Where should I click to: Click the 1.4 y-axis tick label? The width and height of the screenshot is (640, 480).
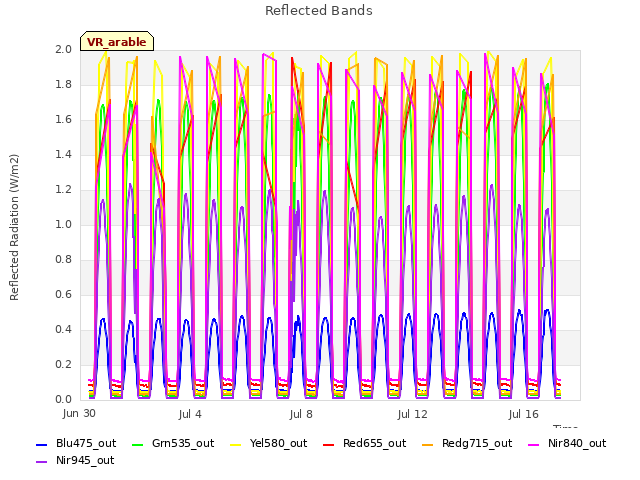click(63, 155)
